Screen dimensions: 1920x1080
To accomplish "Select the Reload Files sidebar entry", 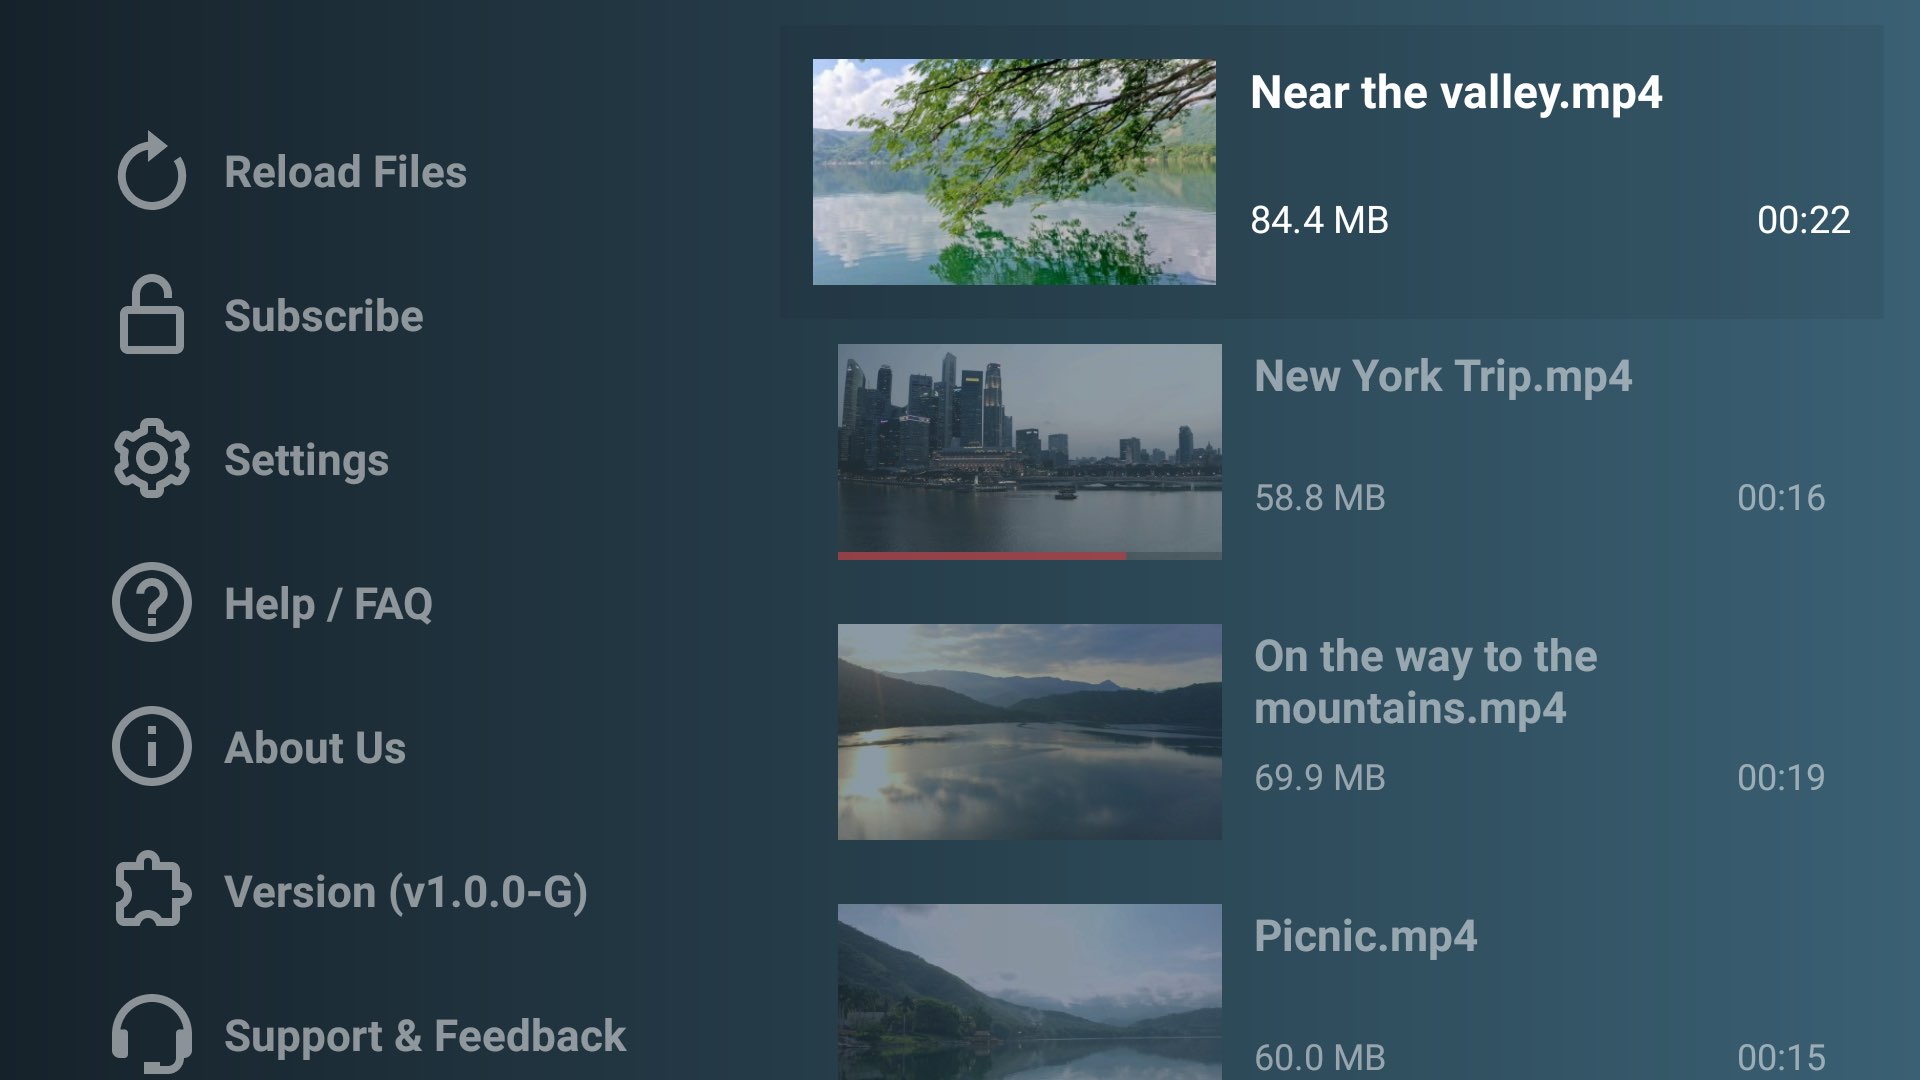I will coord(344,172).
